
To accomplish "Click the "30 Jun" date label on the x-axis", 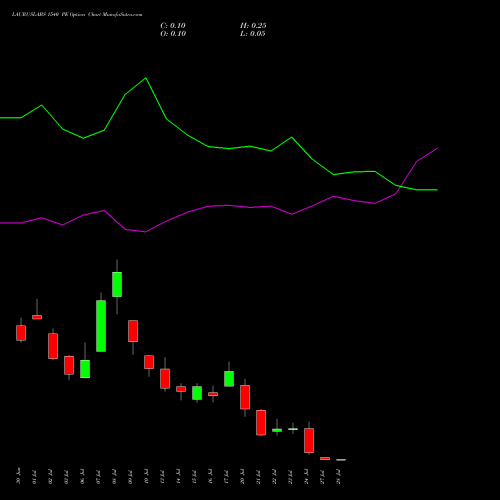I will point(18,477).
